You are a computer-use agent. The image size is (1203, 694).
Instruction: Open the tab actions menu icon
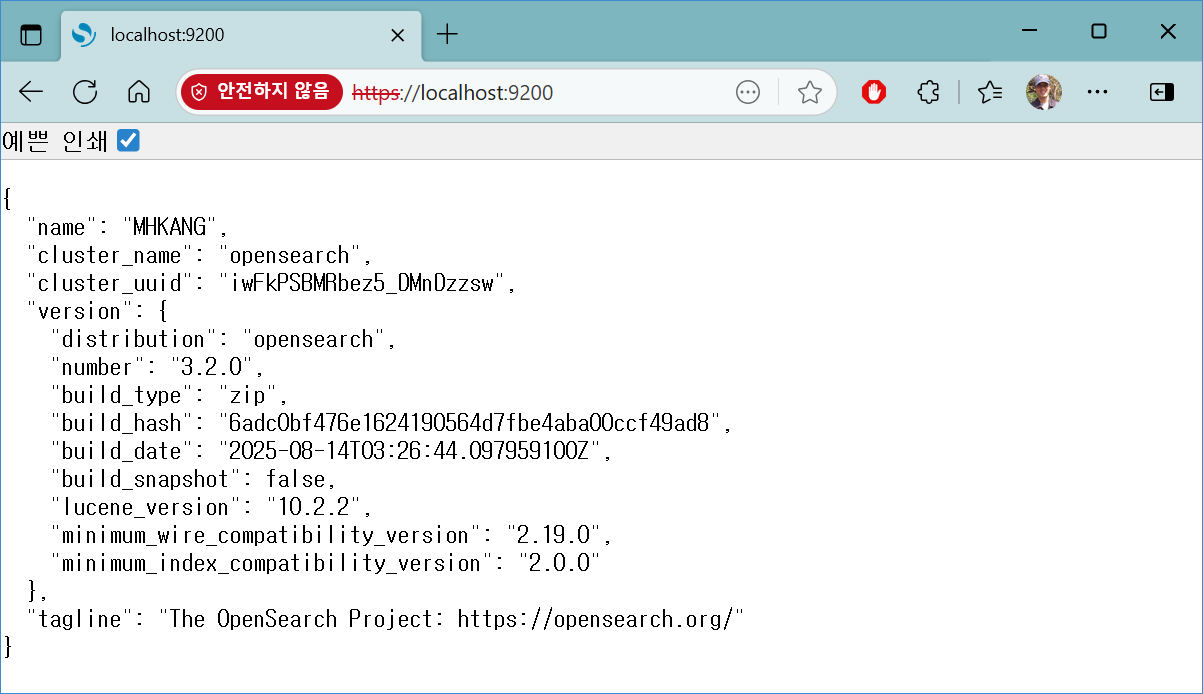pos(32,35)
